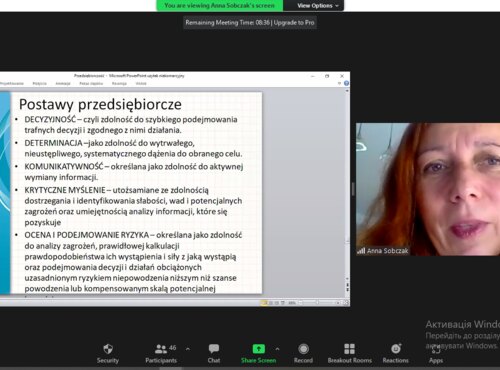500x370 pixels.
Task: Open the Participants panel
Action: (x=161, y=354)
